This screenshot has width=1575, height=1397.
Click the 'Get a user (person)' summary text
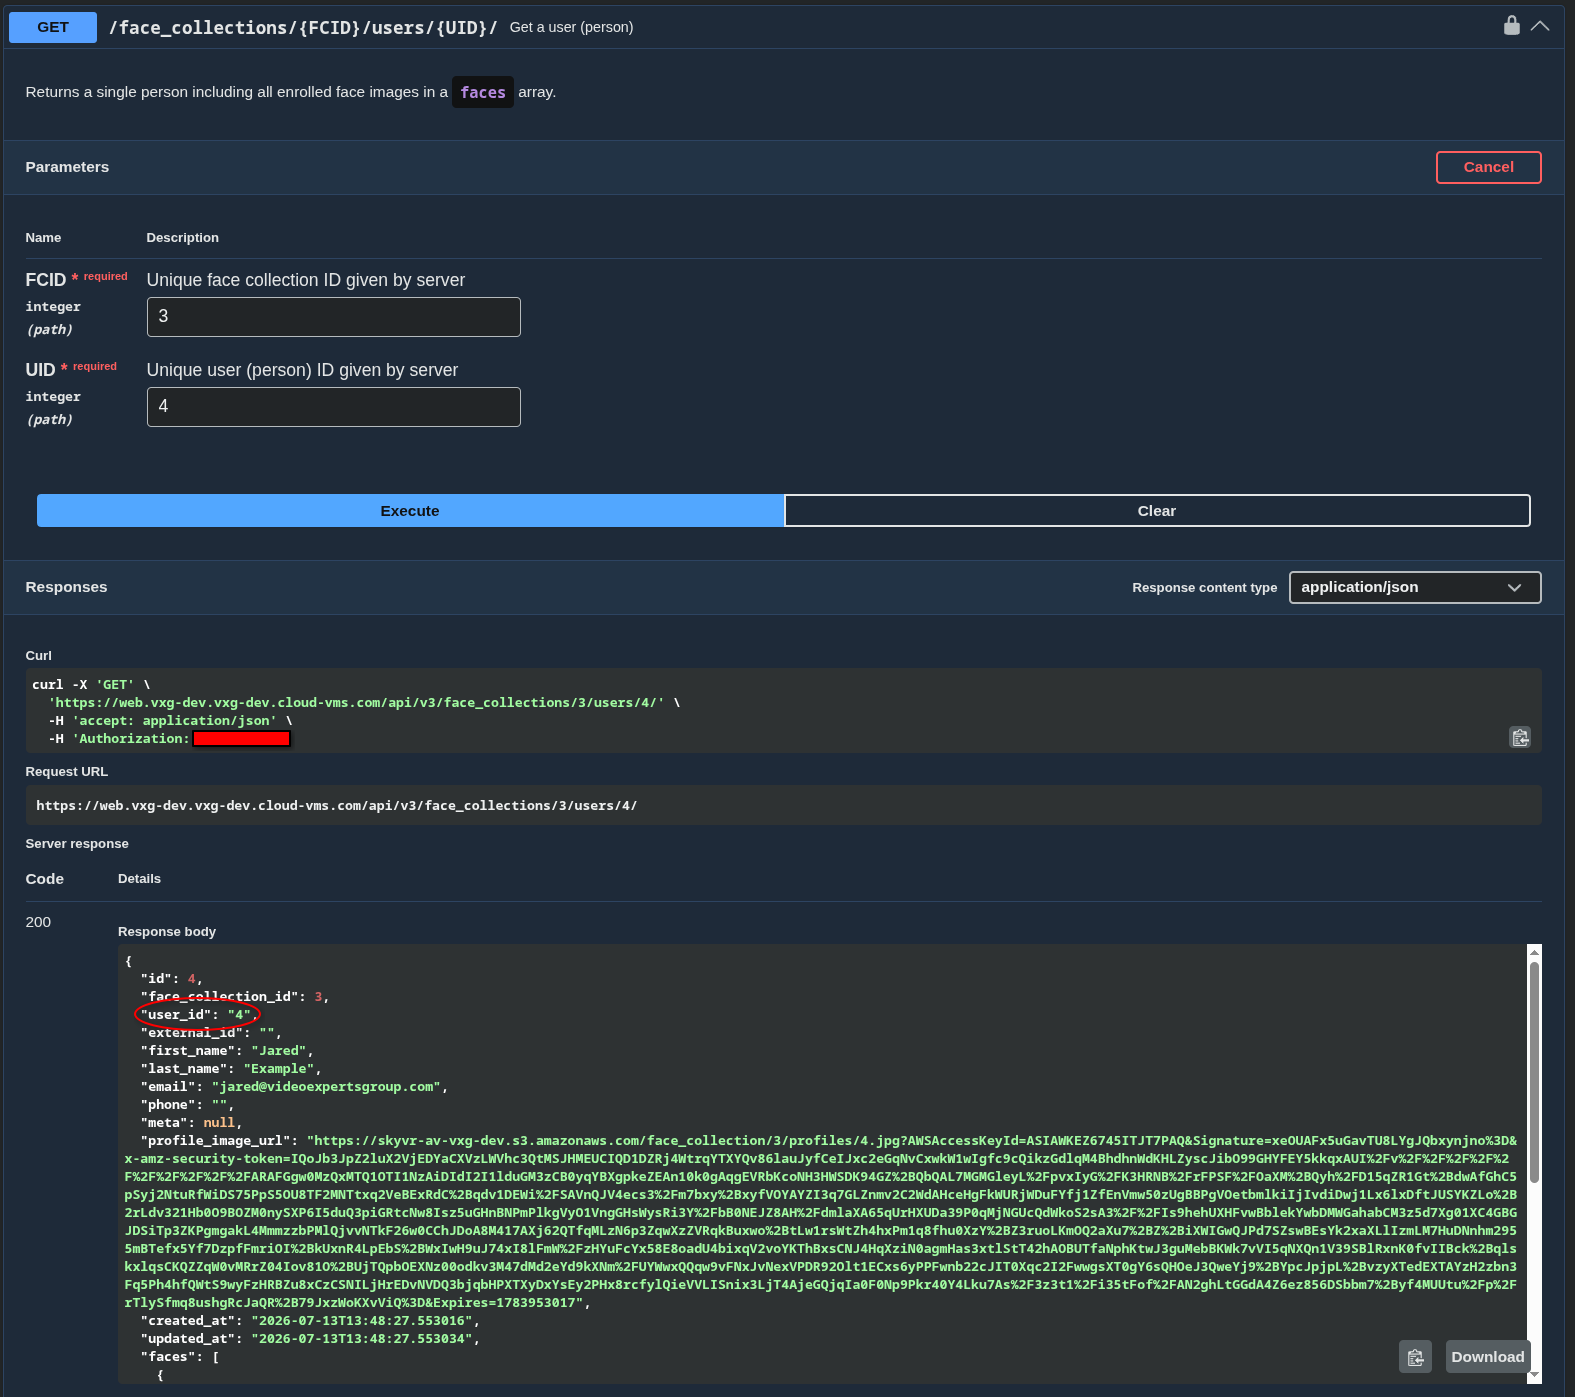[x=571, y=27]
